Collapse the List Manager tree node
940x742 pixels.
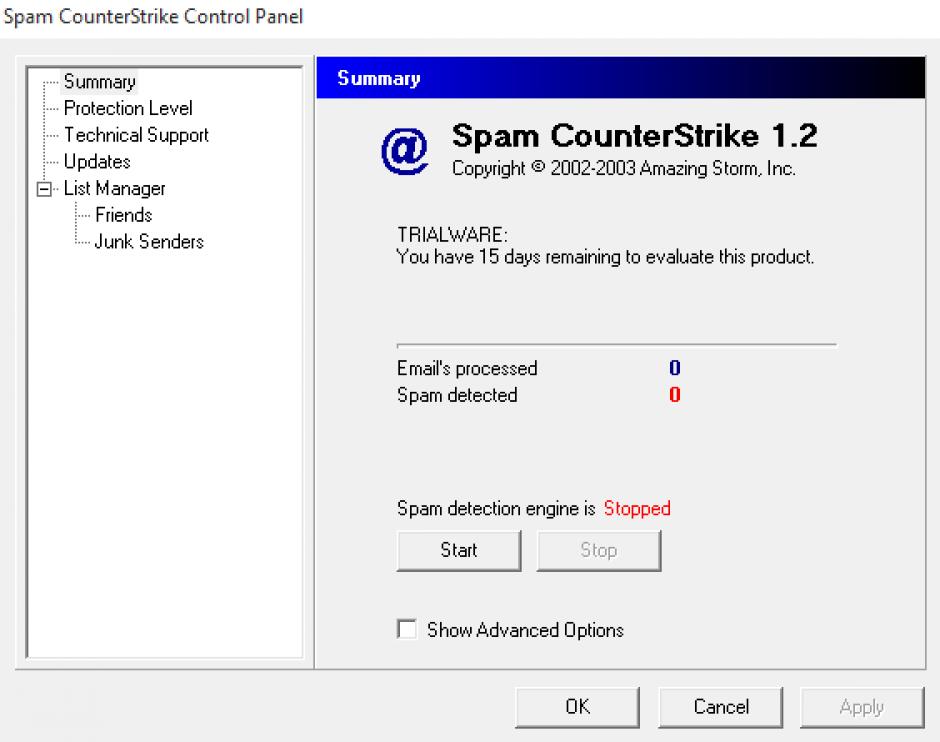point(44,189)
